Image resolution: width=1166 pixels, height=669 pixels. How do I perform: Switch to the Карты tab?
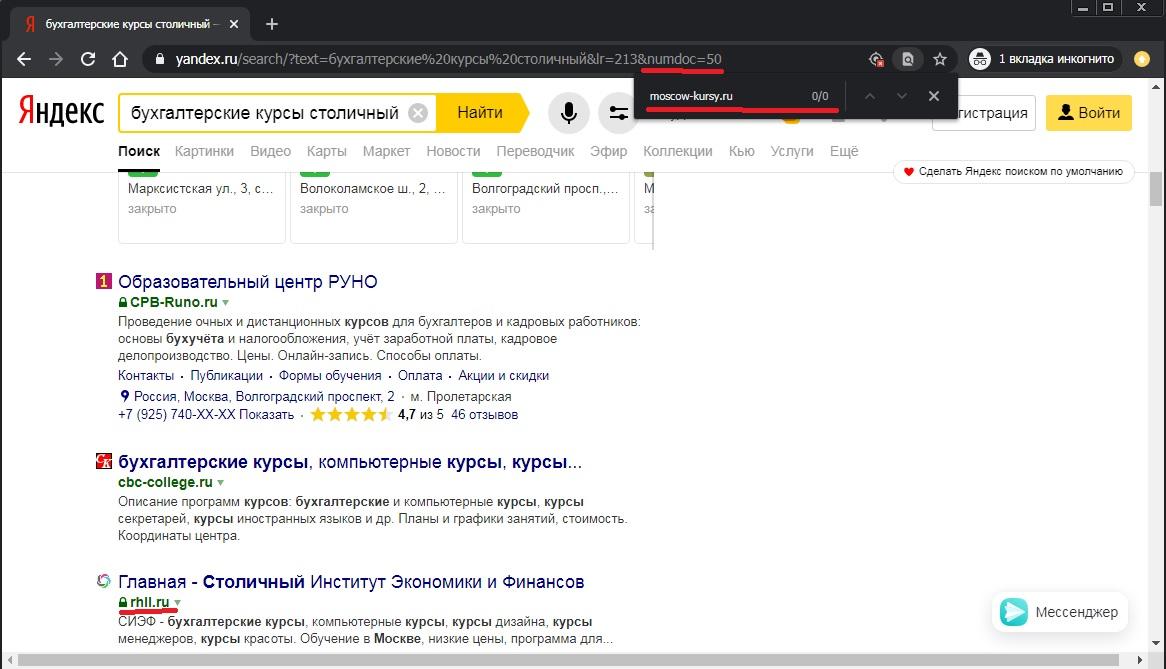327,151
